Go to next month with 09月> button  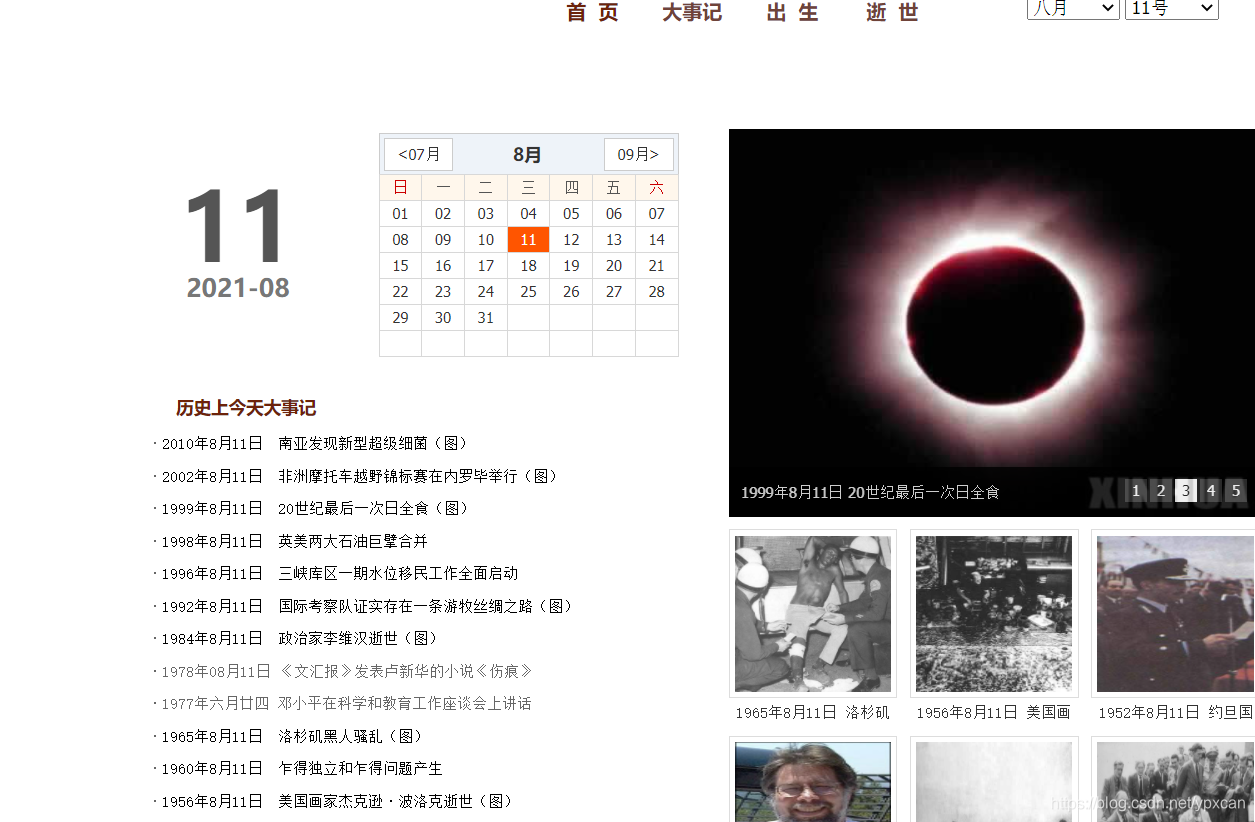coord(638,154)
